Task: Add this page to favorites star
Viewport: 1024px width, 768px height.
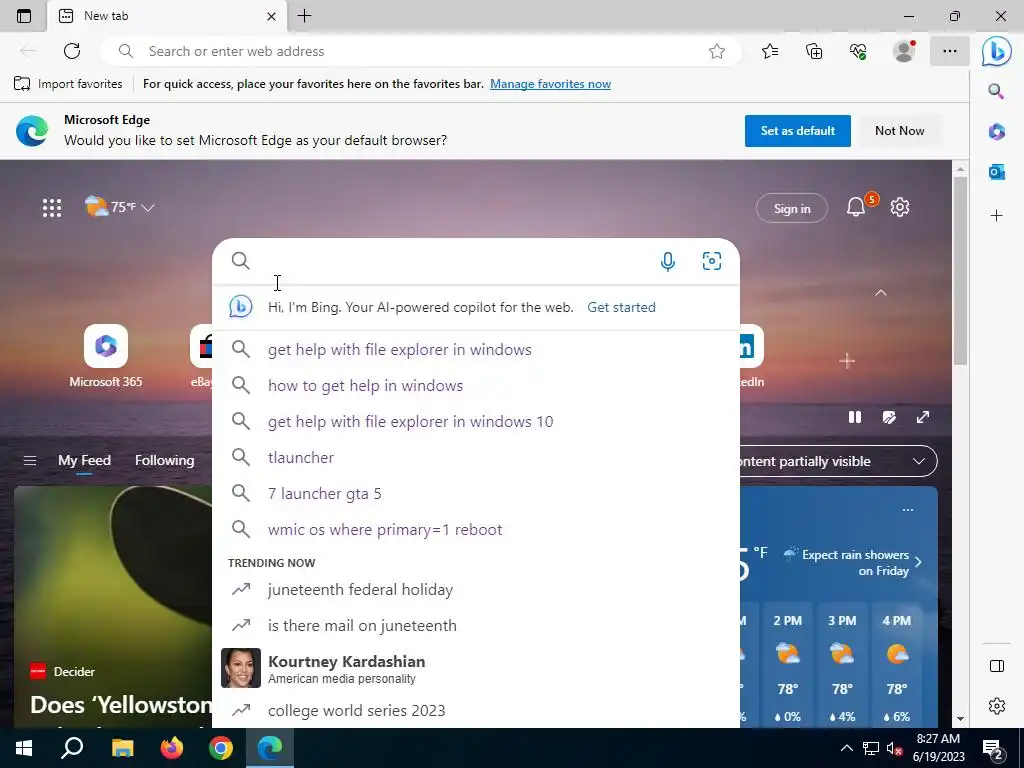Action: point(716,51)
